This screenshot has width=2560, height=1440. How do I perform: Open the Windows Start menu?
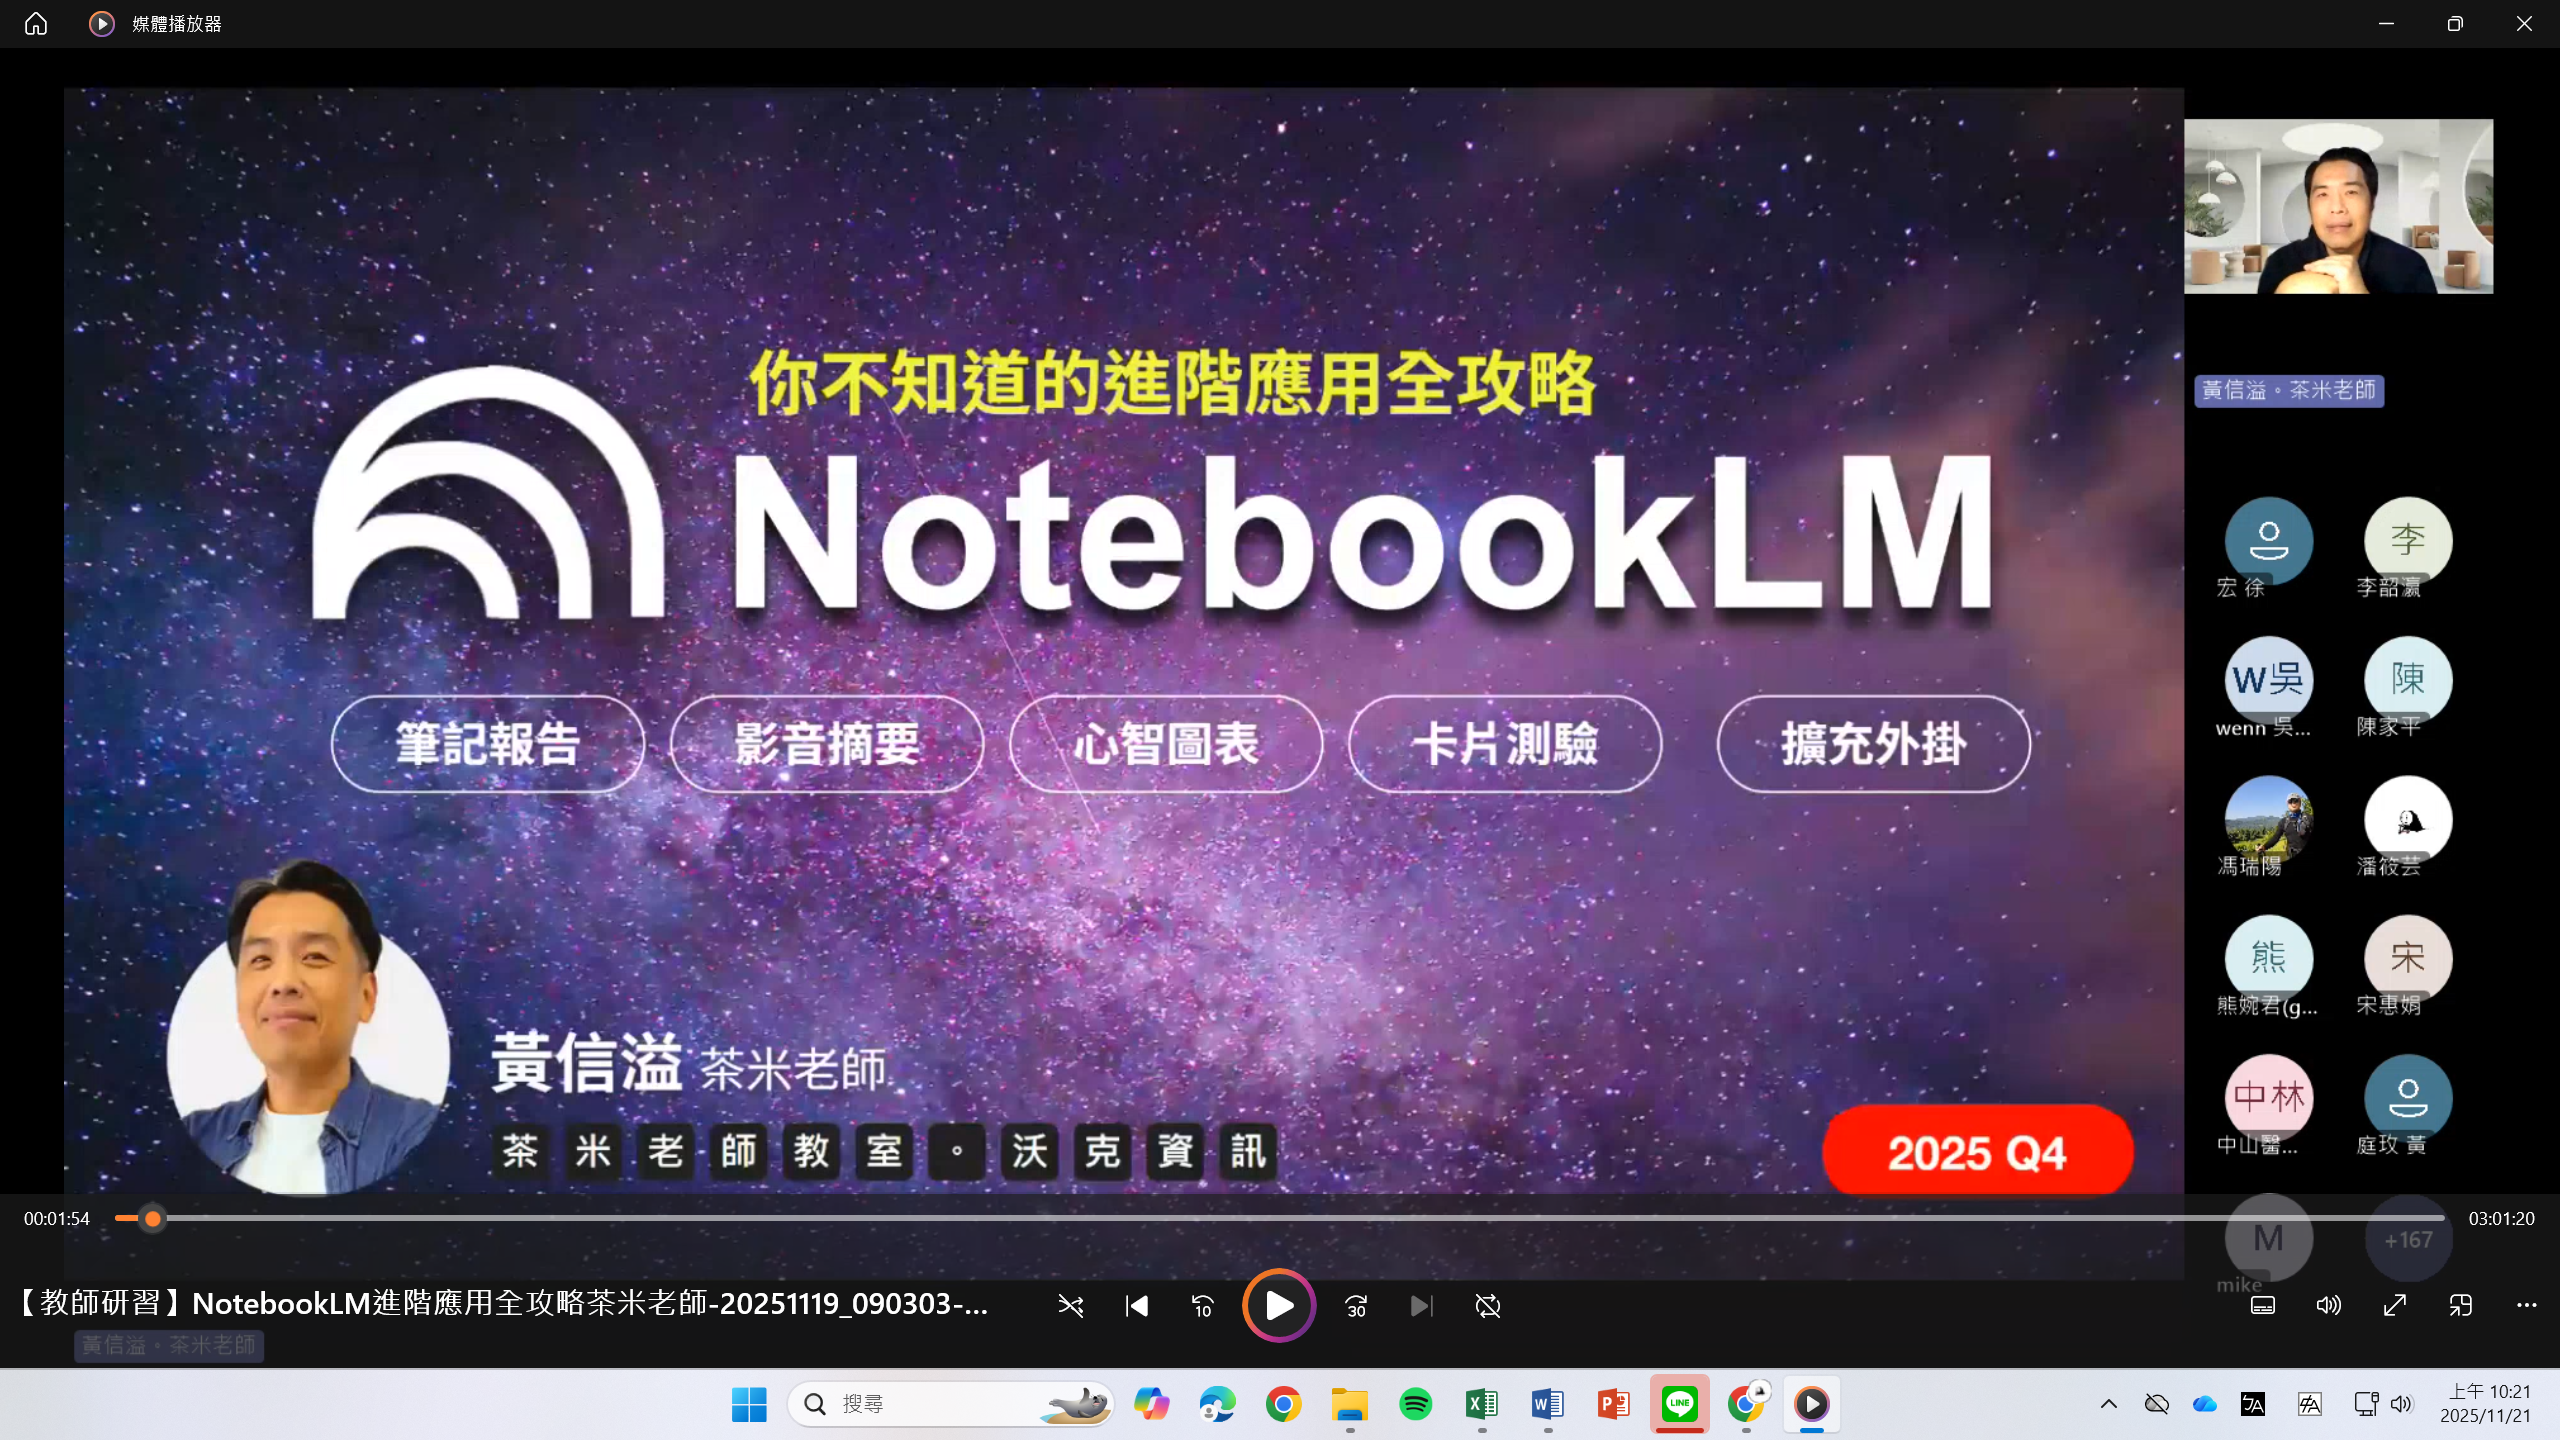(x=749, y=1404)
